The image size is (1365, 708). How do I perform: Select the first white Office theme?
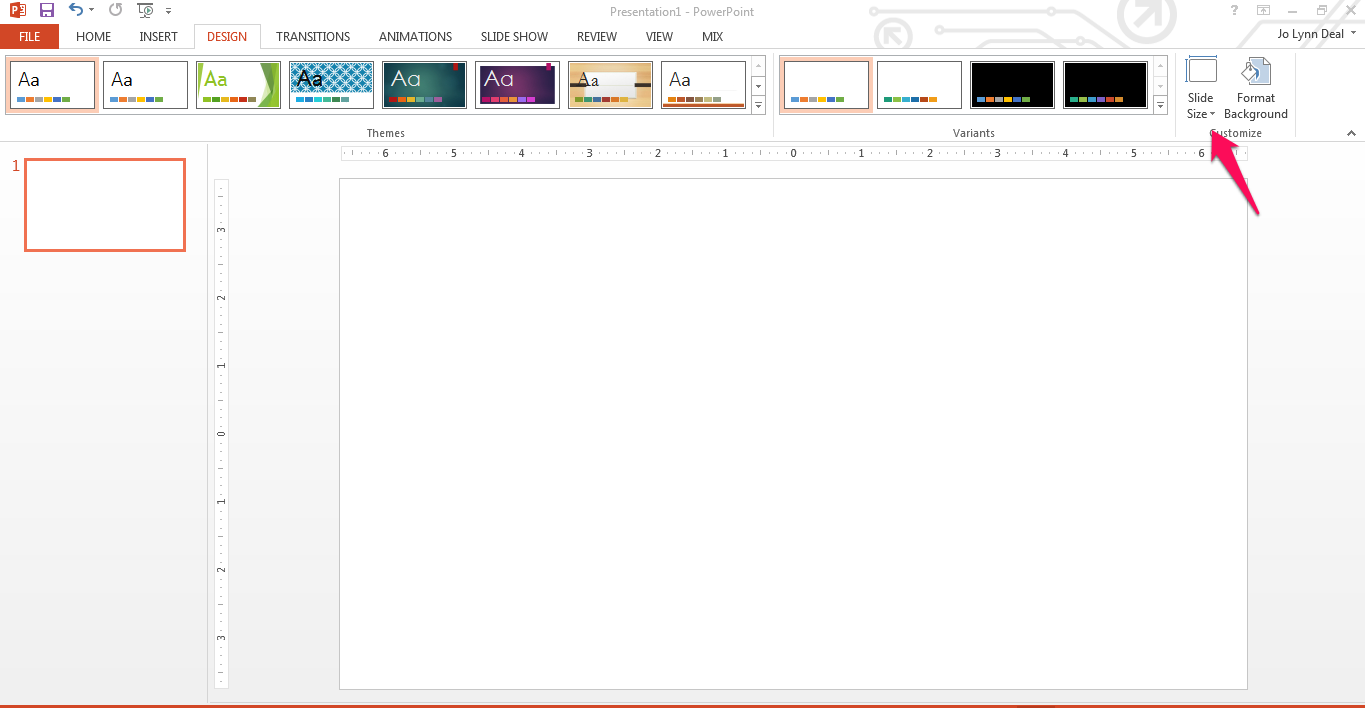(x=52, y=84)
